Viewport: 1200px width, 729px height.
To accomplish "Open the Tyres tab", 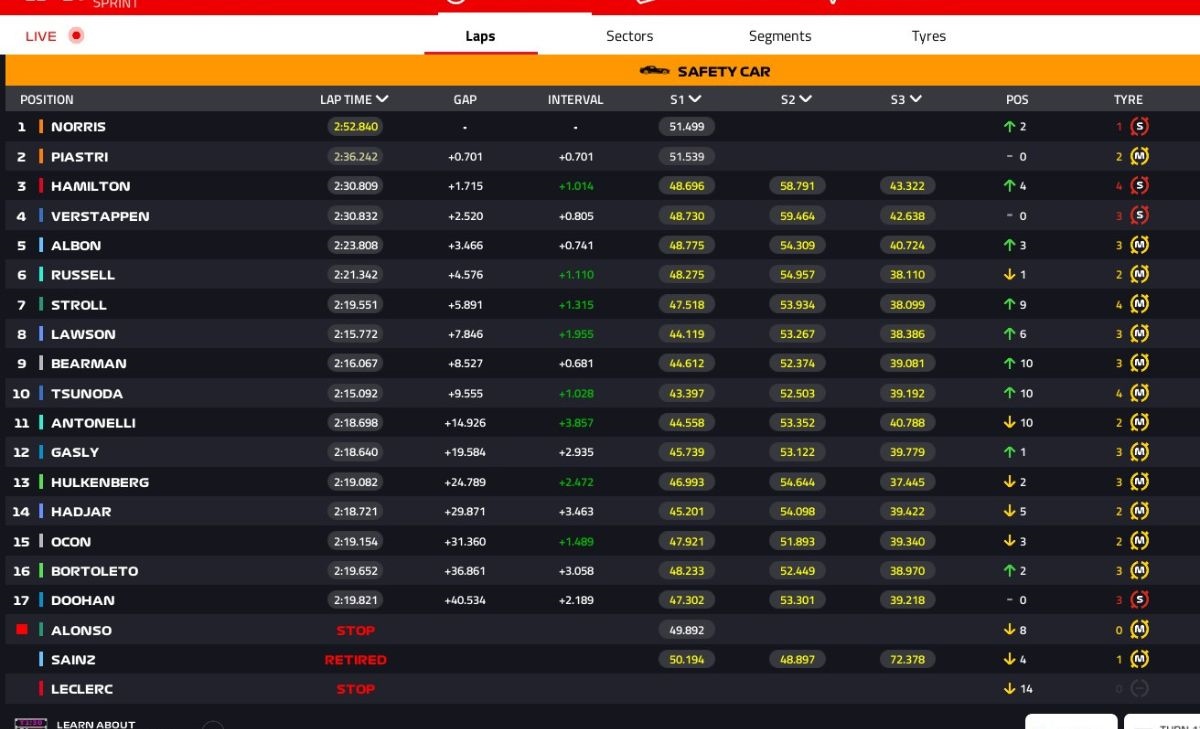I will [x=928, y=36].
